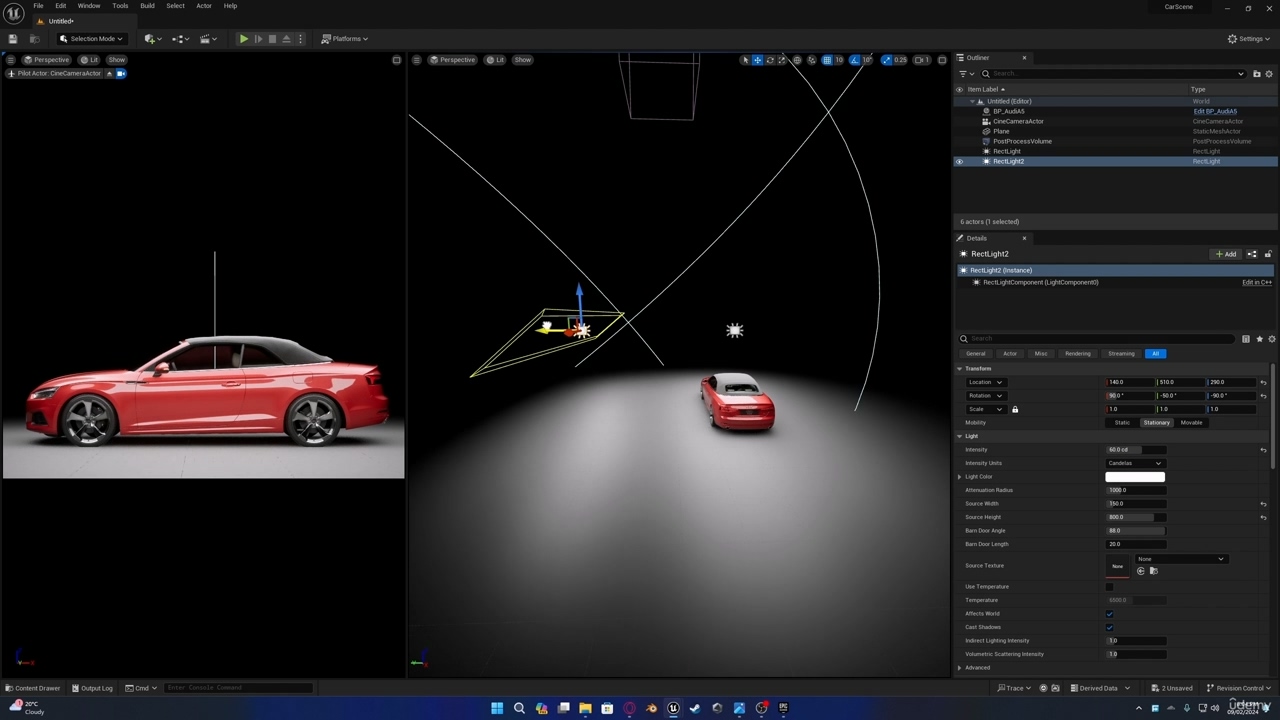This screenshot has height=720, width=1280.
Task: Click the Add component button
Action: (1226, 254)
